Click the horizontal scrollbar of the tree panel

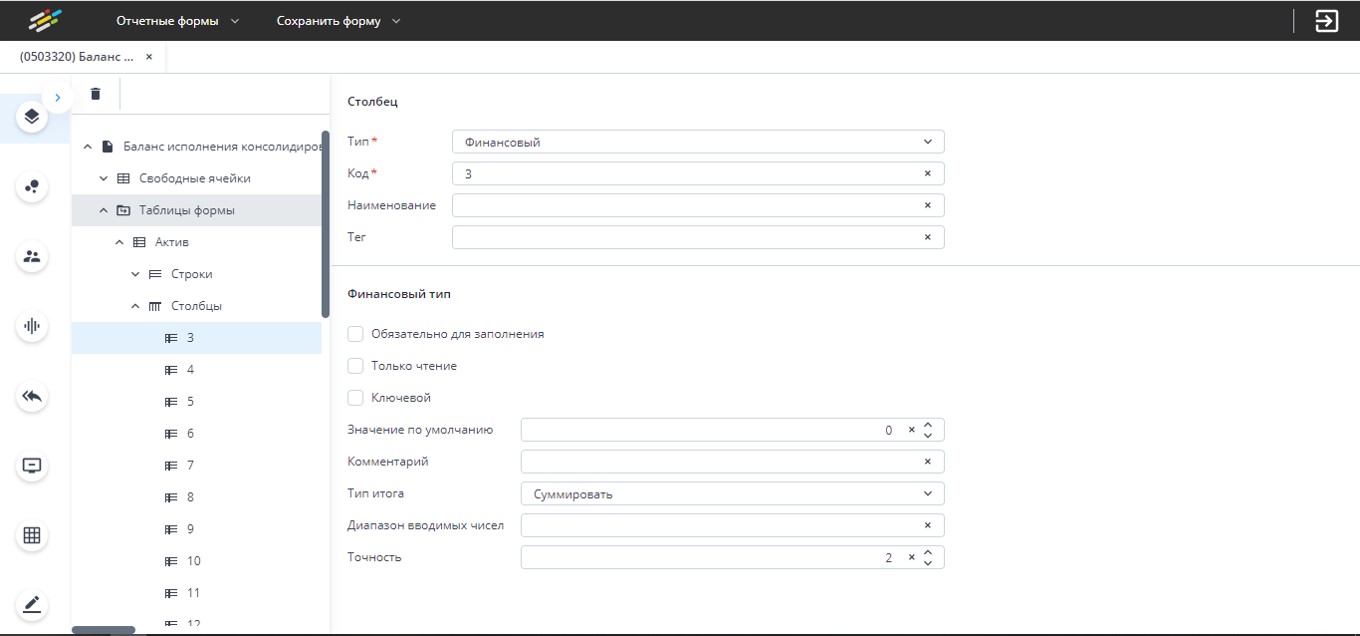coord(104,630)
